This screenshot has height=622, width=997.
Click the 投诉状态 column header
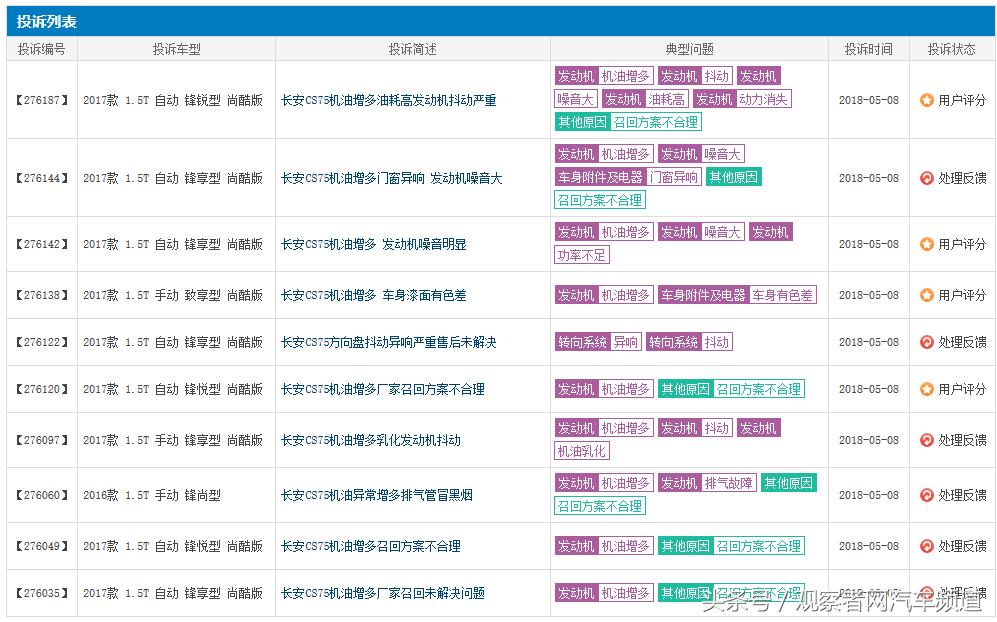(951, 49)
